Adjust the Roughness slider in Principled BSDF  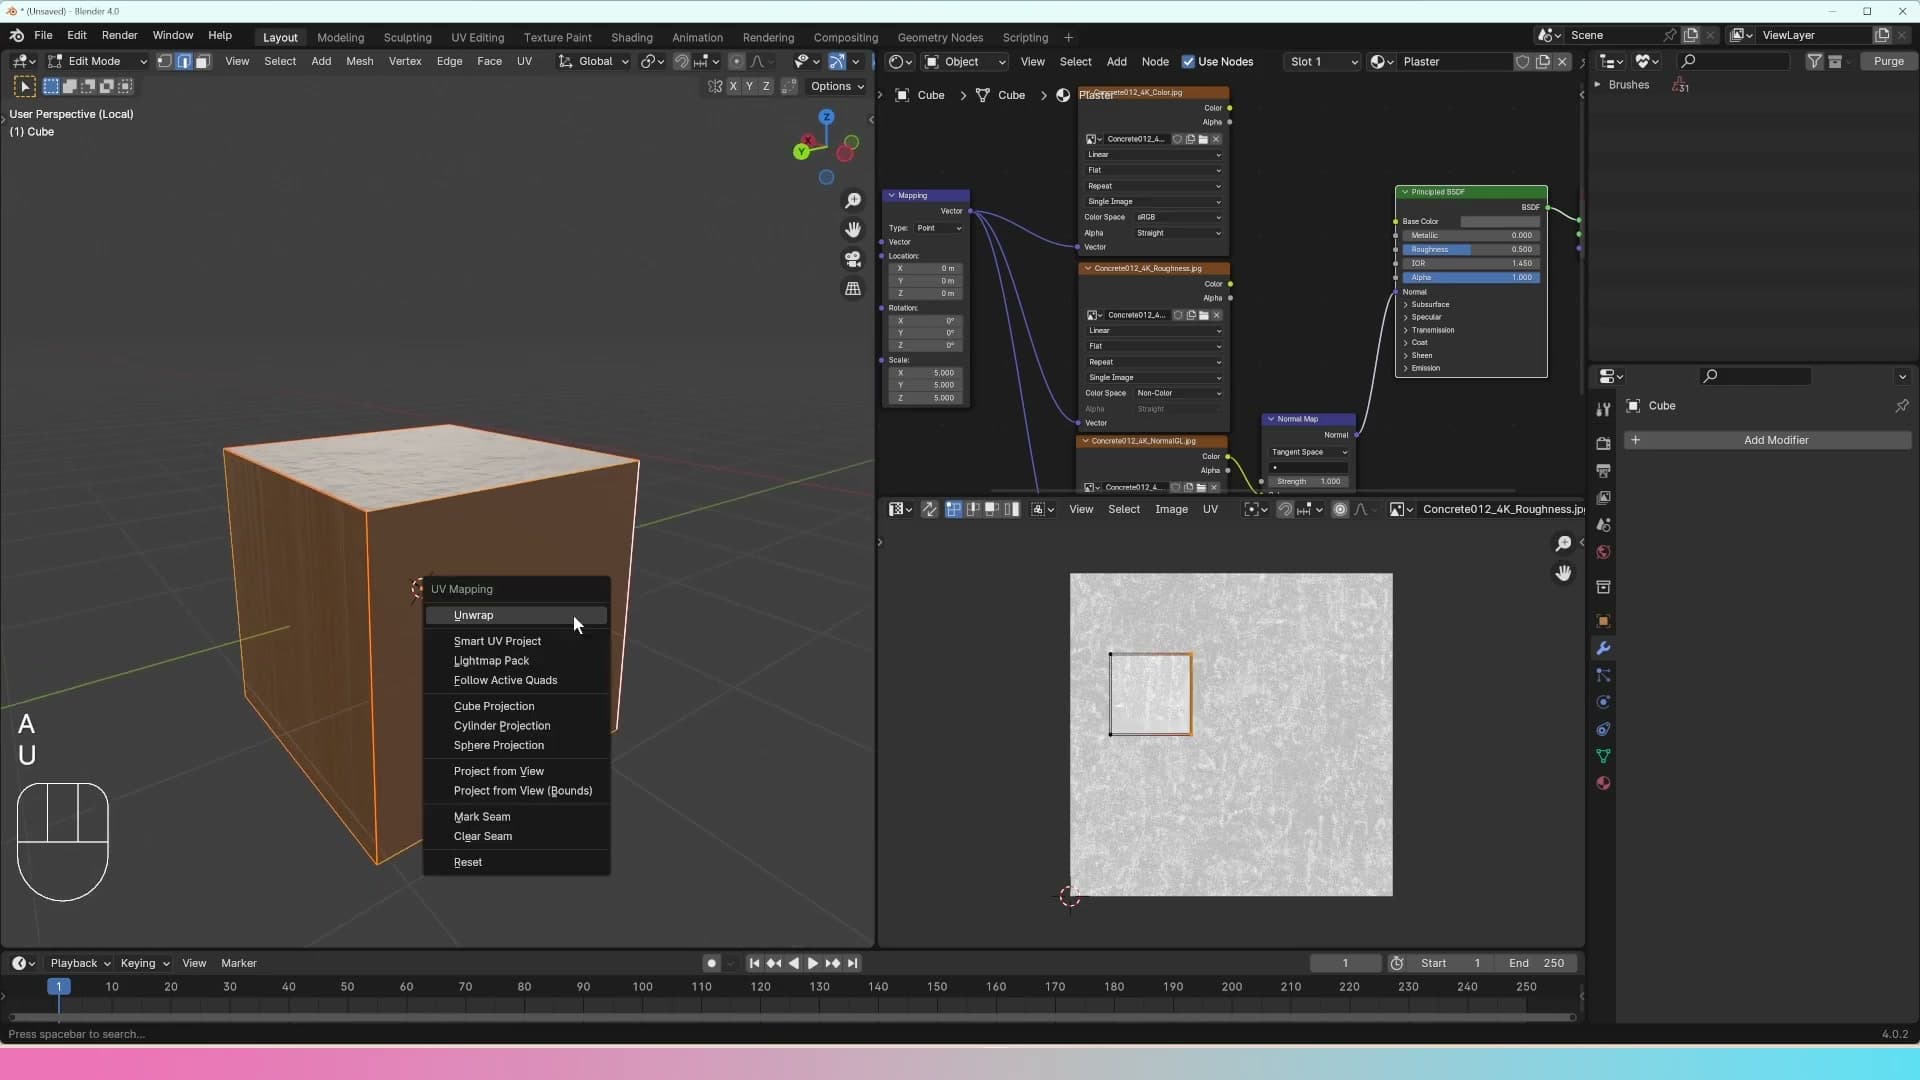pos(1471,250)
